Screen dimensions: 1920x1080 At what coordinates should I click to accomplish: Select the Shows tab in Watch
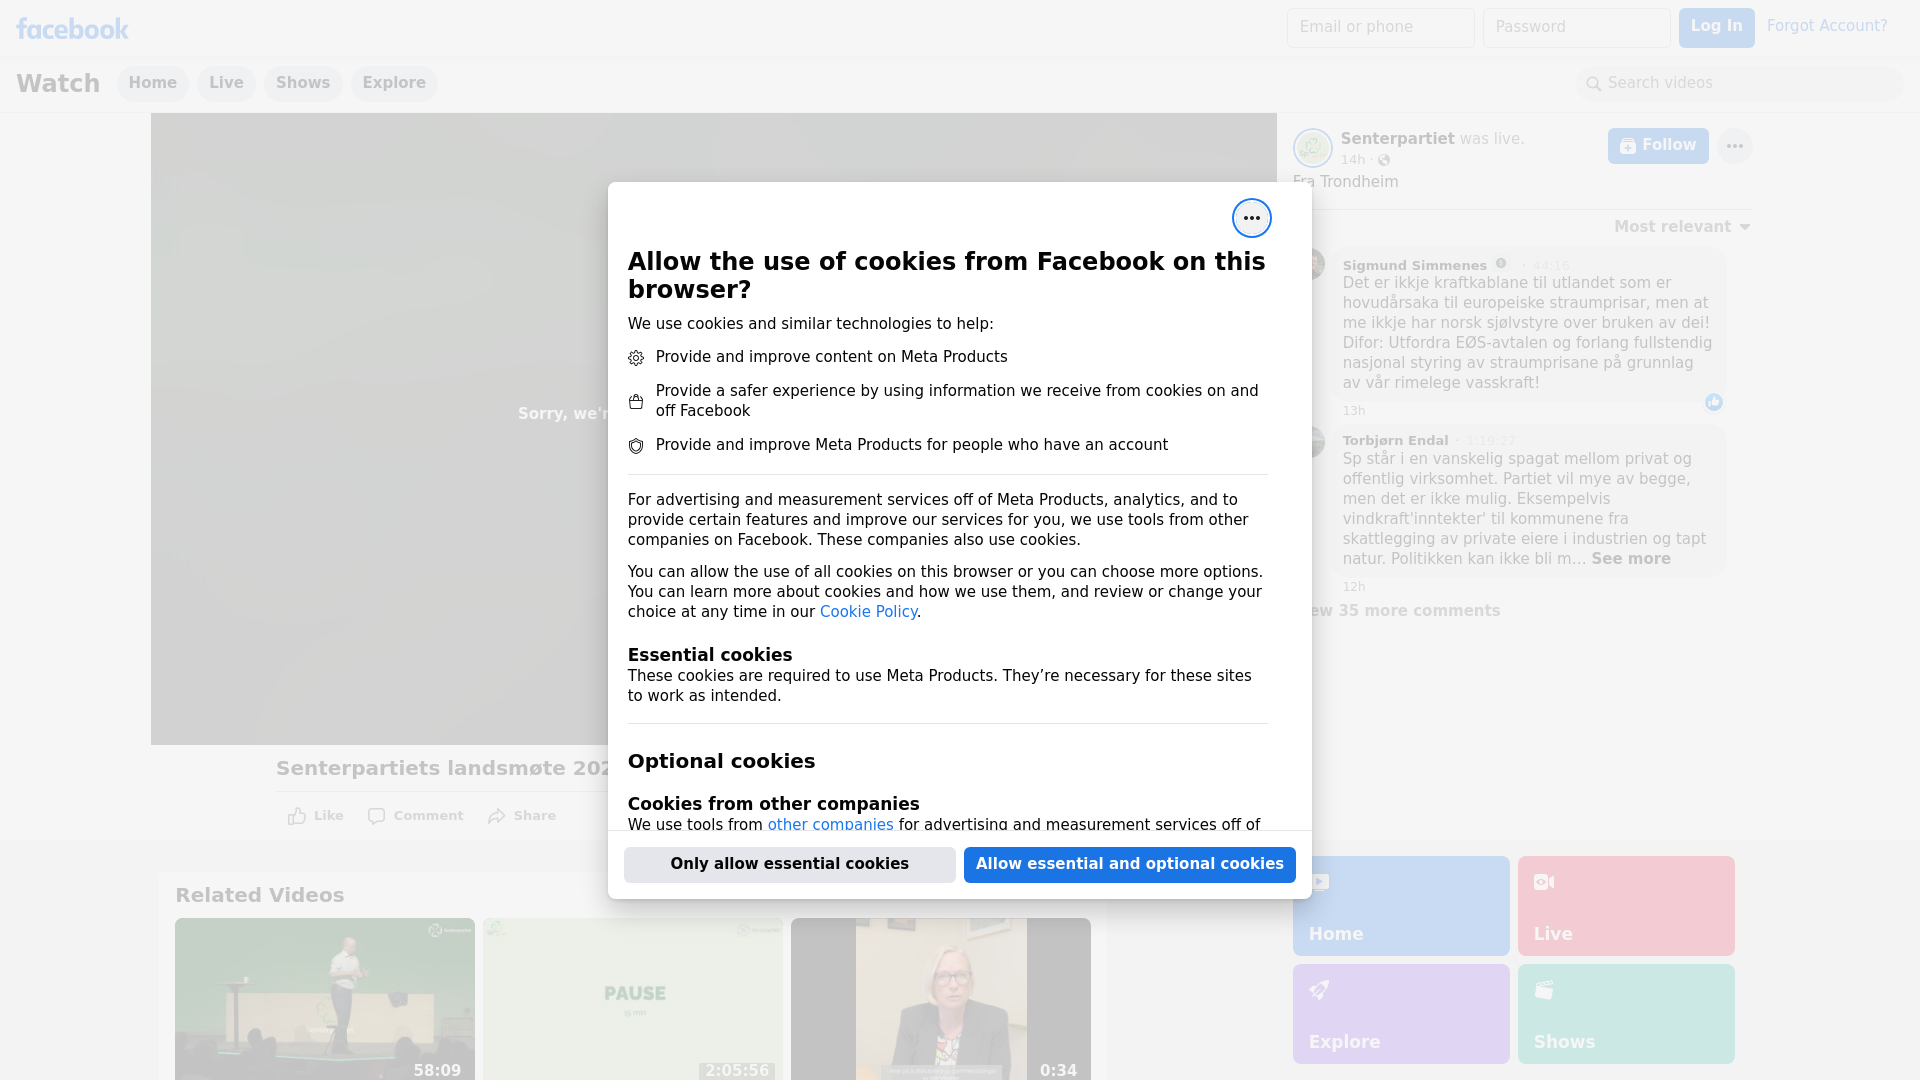click(303, 83)
